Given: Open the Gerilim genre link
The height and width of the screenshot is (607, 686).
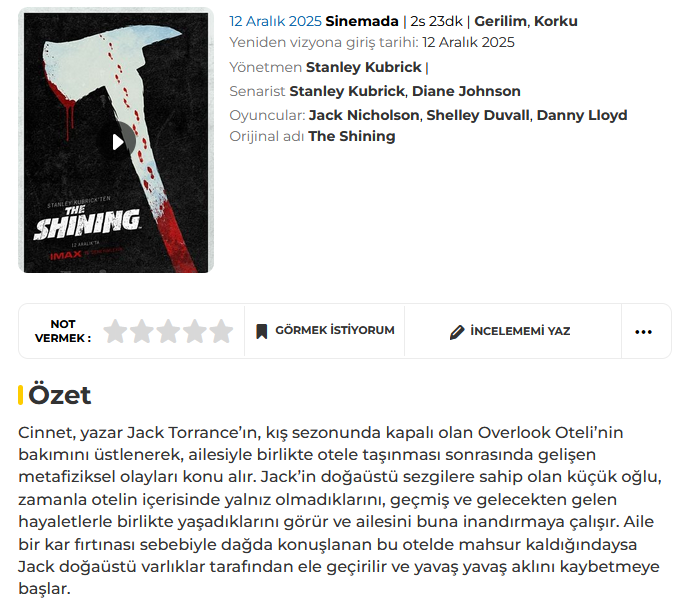Looking at the screenshot, I should tap(500, 21).
